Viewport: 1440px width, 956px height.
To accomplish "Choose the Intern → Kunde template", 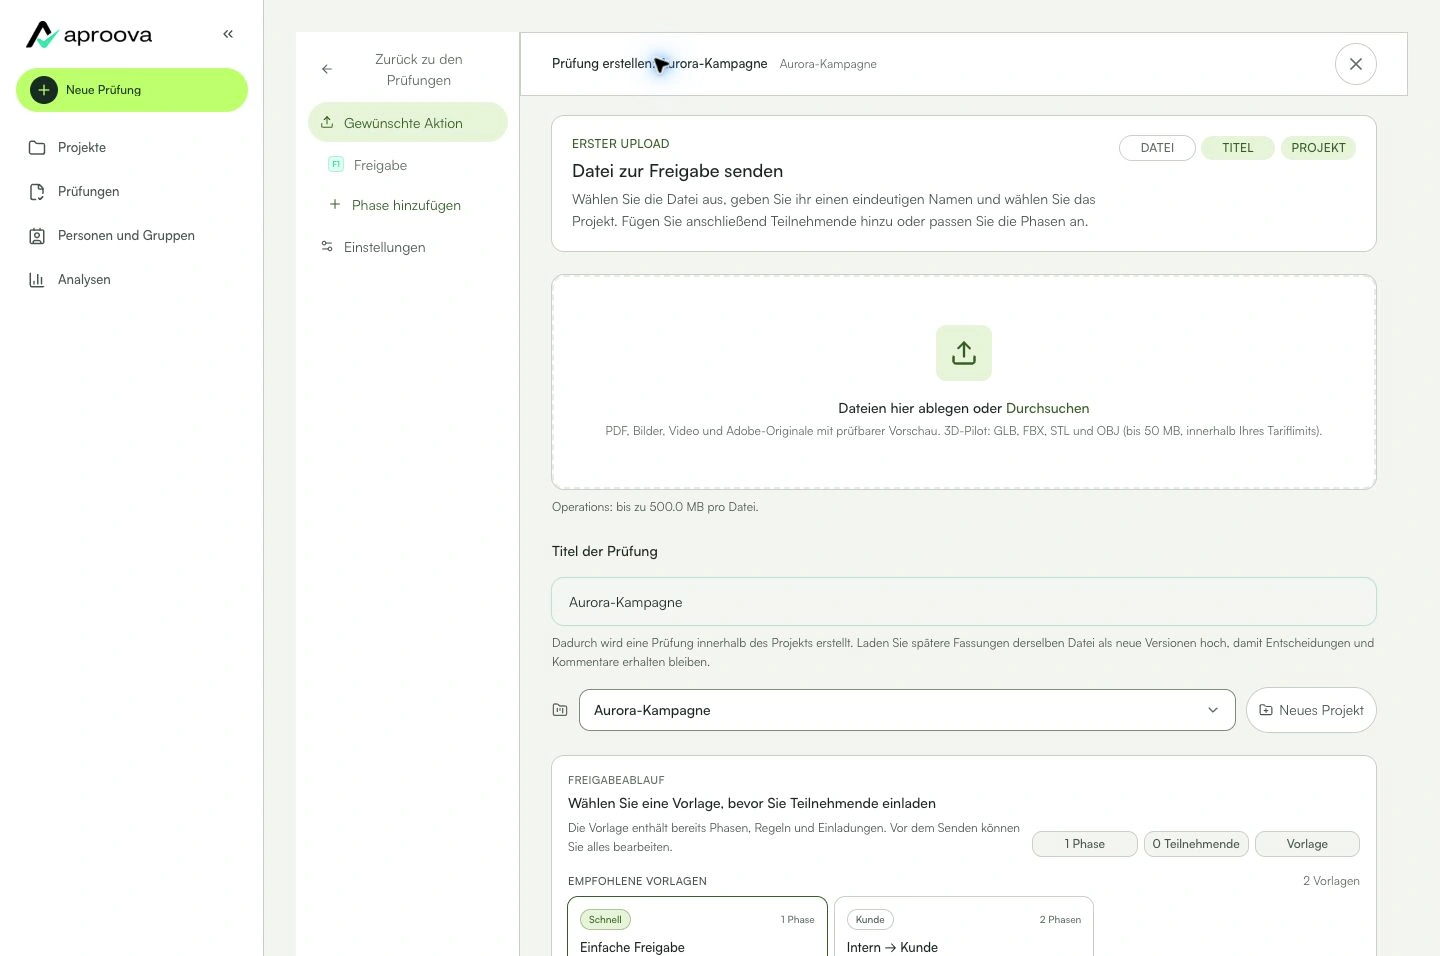I will pos(964,927).
